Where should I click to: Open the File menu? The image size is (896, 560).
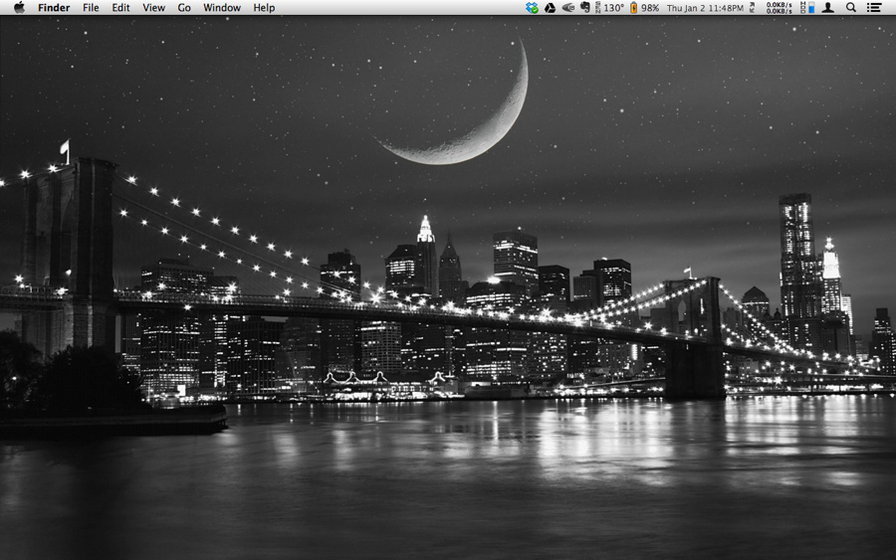(x=91, y=7)
